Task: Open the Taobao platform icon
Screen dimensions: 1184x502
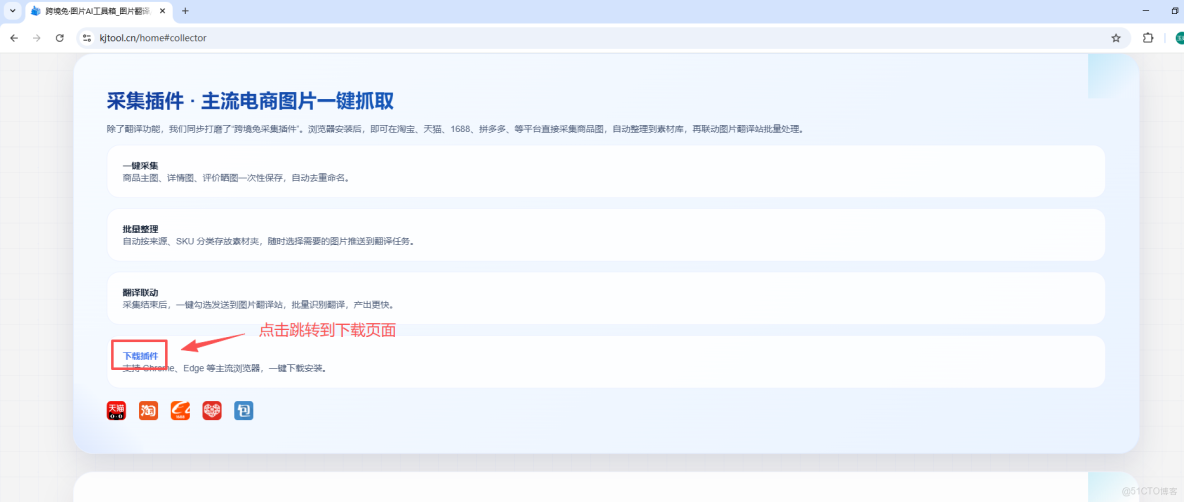Action: [x=148, y=411]
